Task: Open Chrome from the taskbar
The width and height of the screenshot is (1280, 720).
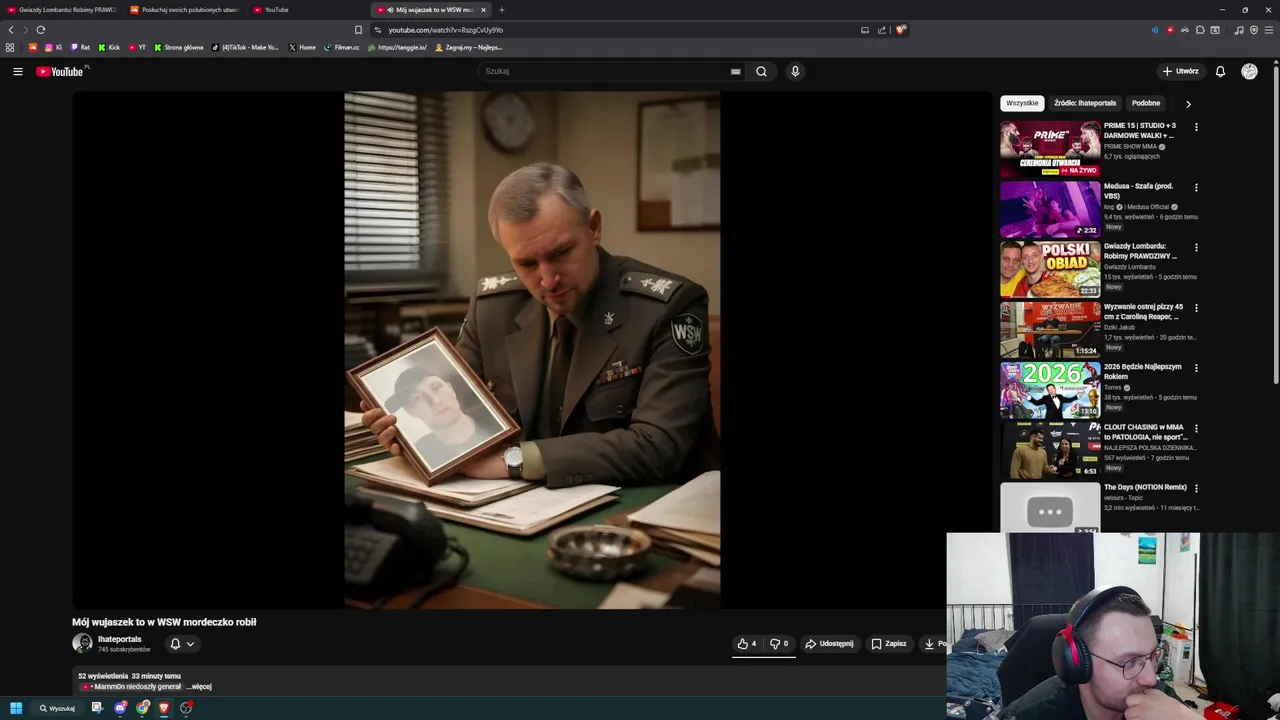Action: pyautogui.click(x=142, y=708)
